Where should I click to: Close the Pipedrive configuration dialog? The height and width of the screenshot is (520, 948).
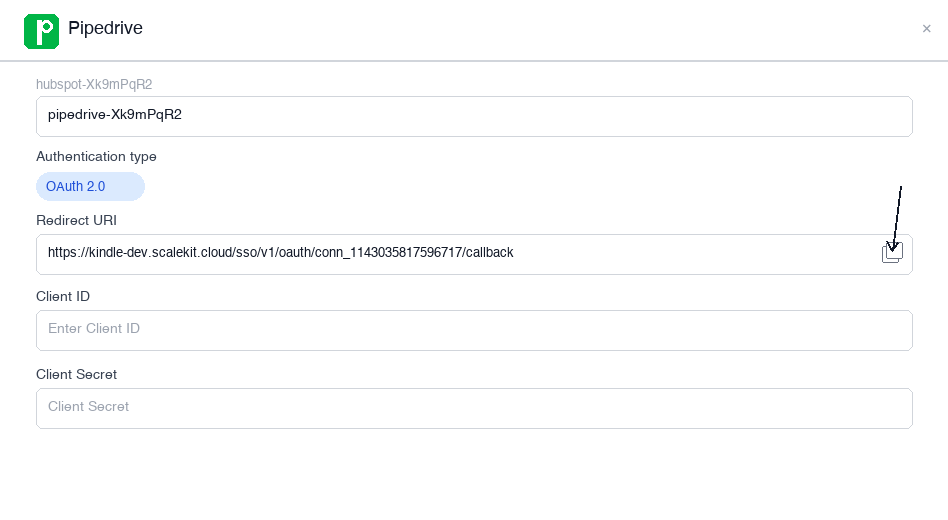(x=926, y=29)
